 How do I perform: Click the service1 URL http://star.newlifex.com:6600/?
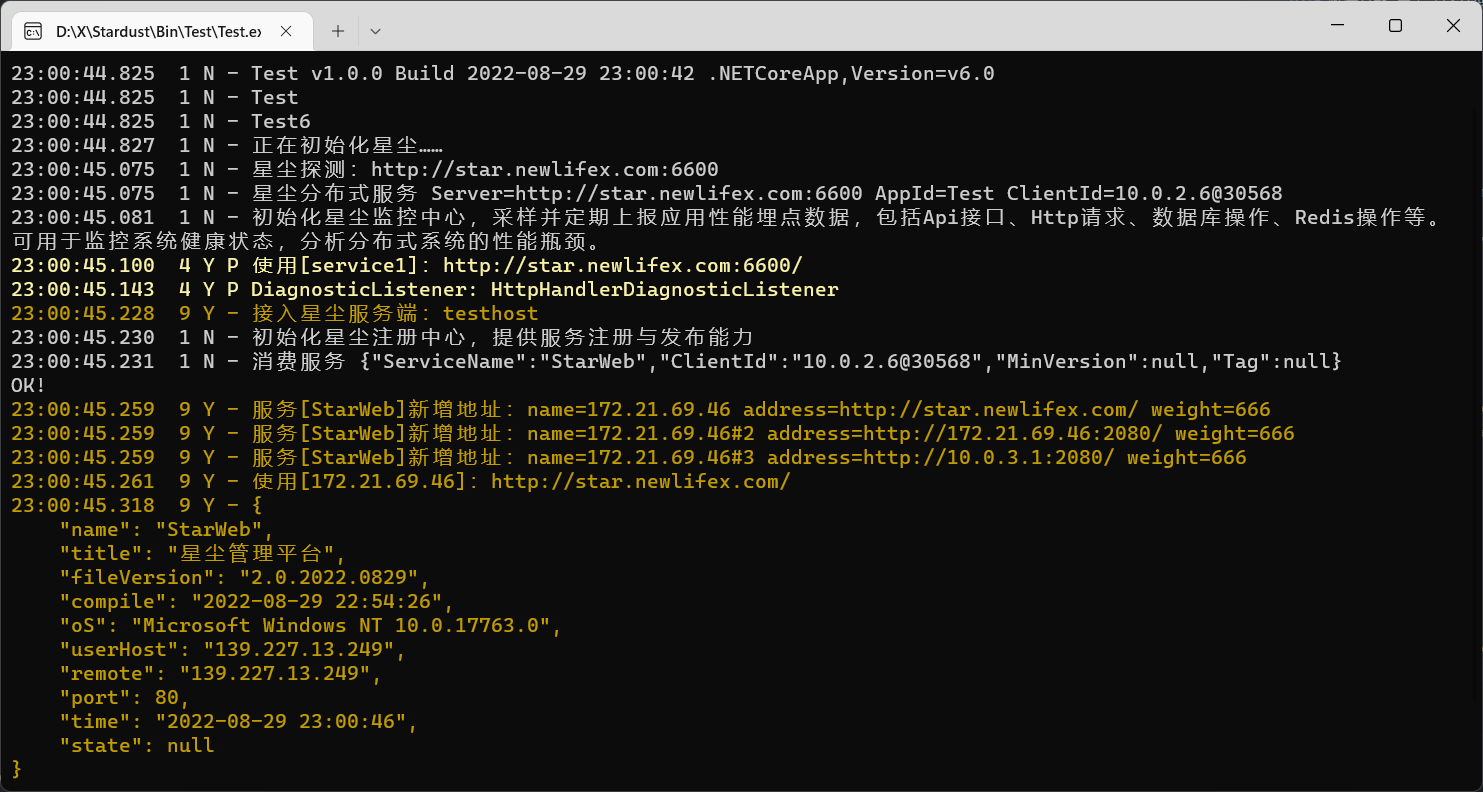(623, 265)
